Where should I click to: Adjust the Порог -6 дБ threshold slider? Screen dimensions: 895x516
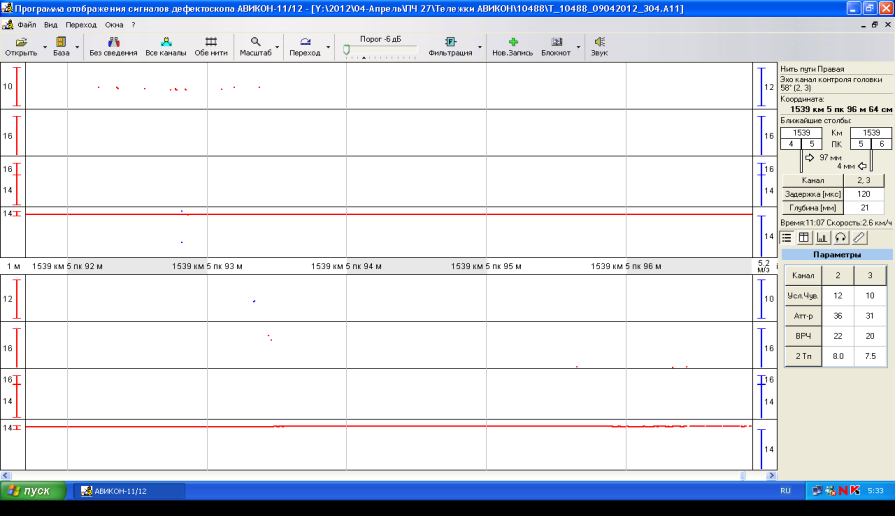(x=347, y=49)
